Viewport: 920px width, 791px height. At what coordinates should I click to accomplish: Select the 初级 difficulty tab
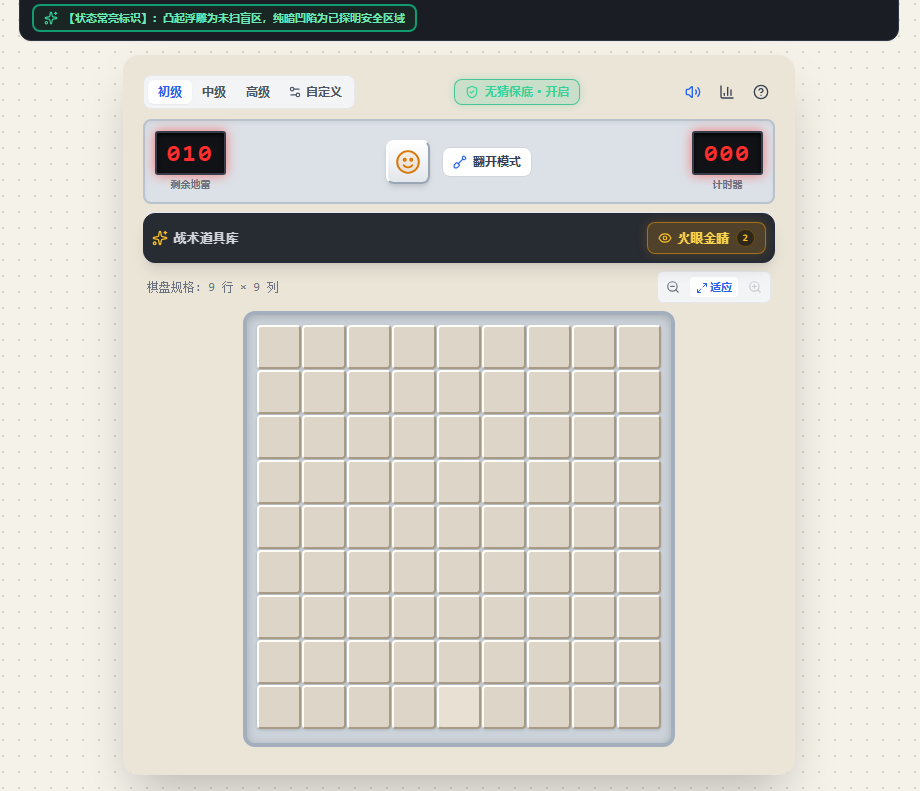click(x=170, y=92)
